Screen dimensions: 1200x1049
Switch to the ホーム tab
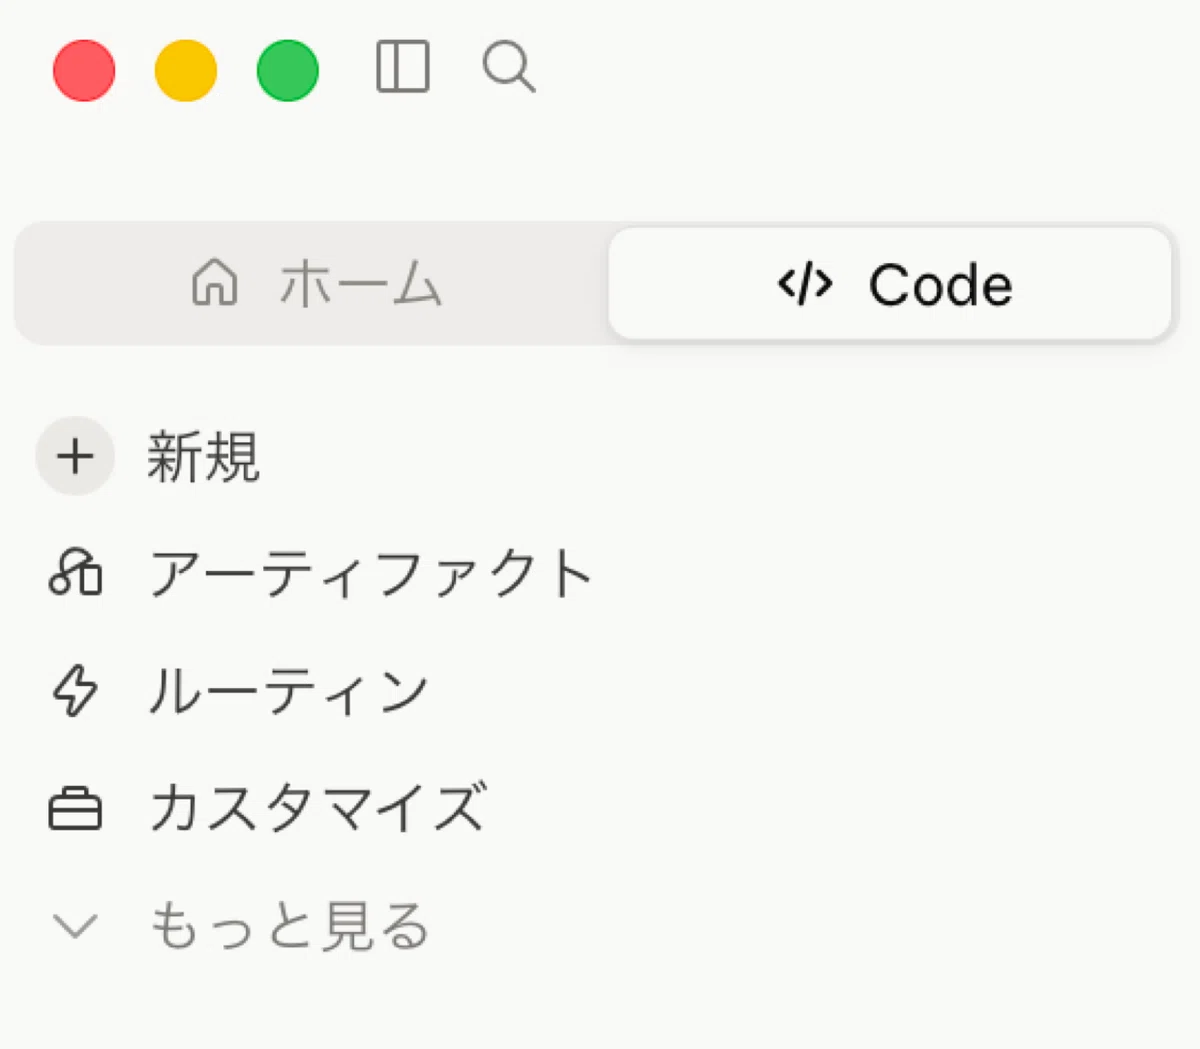click(x=313, y=284)
